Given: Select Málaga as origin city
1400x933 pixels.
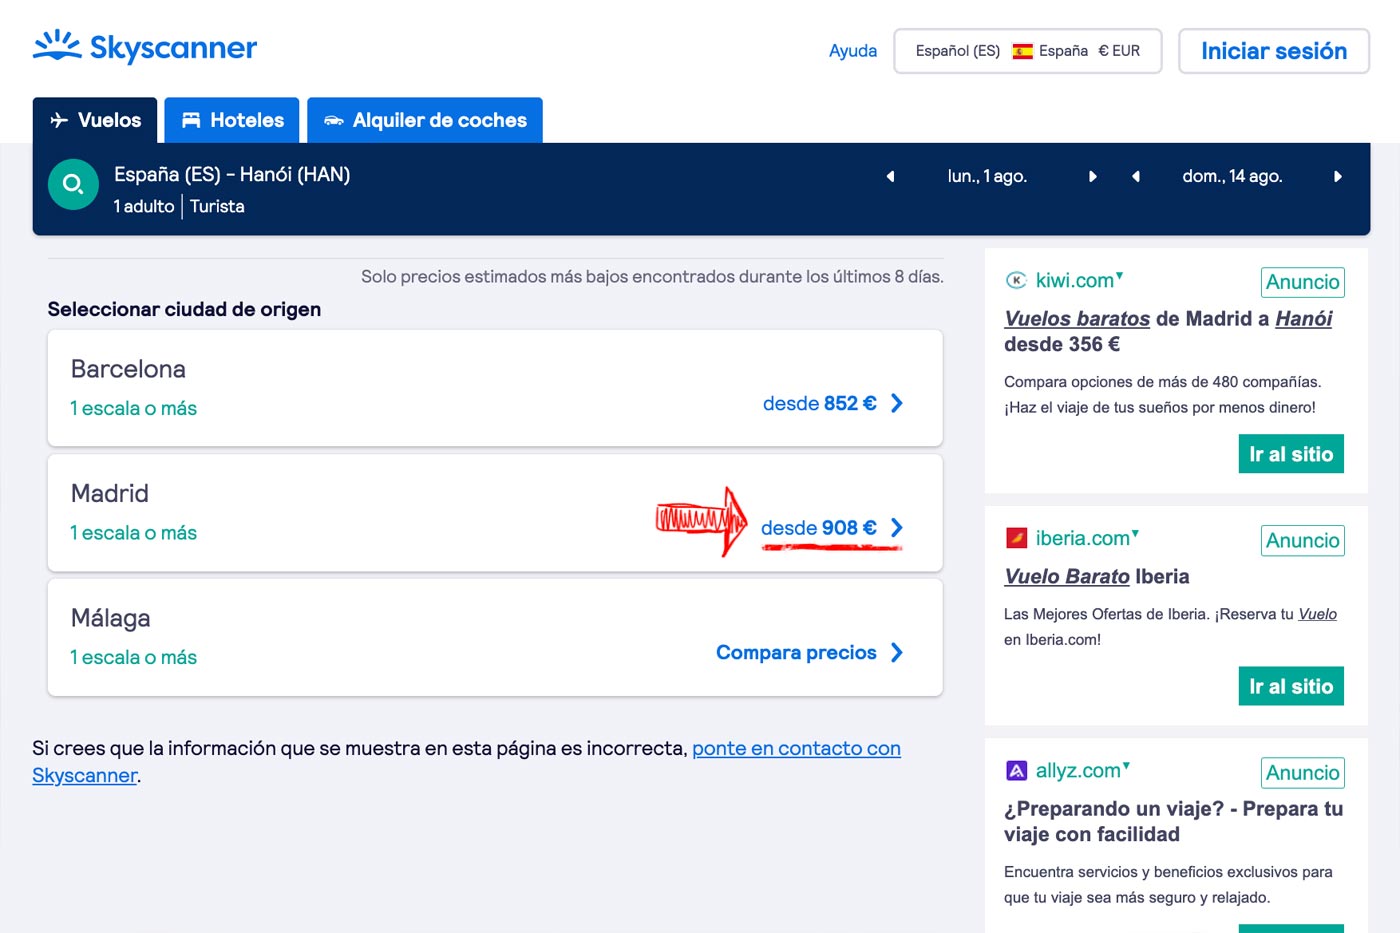Looking at the screenshot, I should point(495,638).
